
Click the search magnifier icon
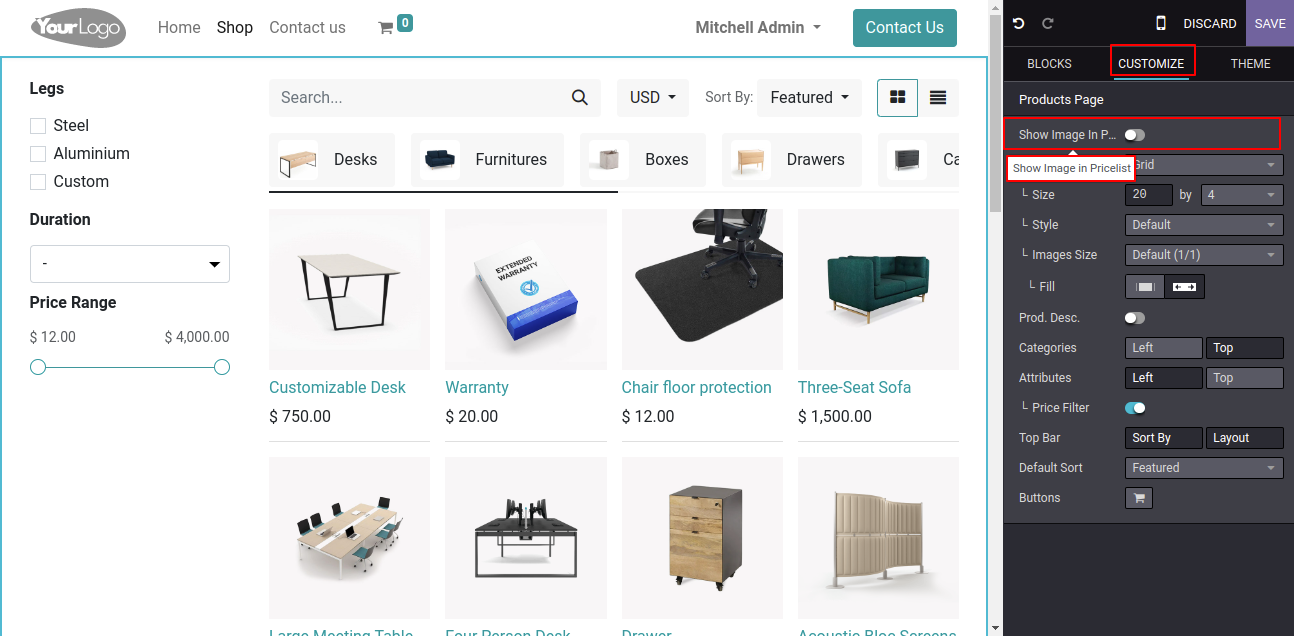coord(580,97)
